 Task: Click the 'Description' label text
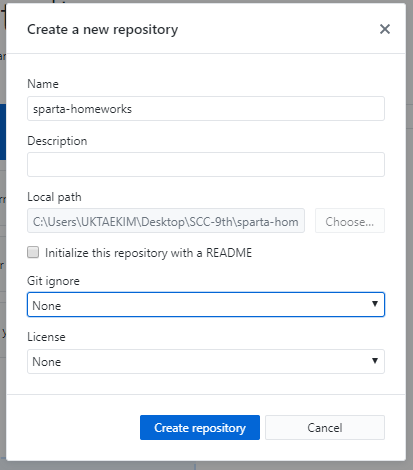(x=57, y=141)
